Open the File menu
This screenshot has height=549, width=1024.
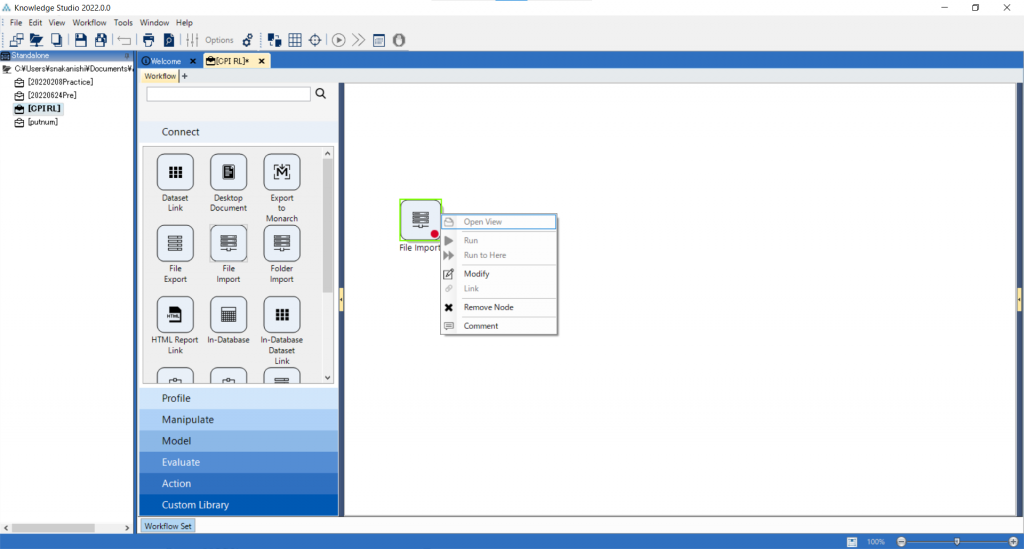point(16,22)
